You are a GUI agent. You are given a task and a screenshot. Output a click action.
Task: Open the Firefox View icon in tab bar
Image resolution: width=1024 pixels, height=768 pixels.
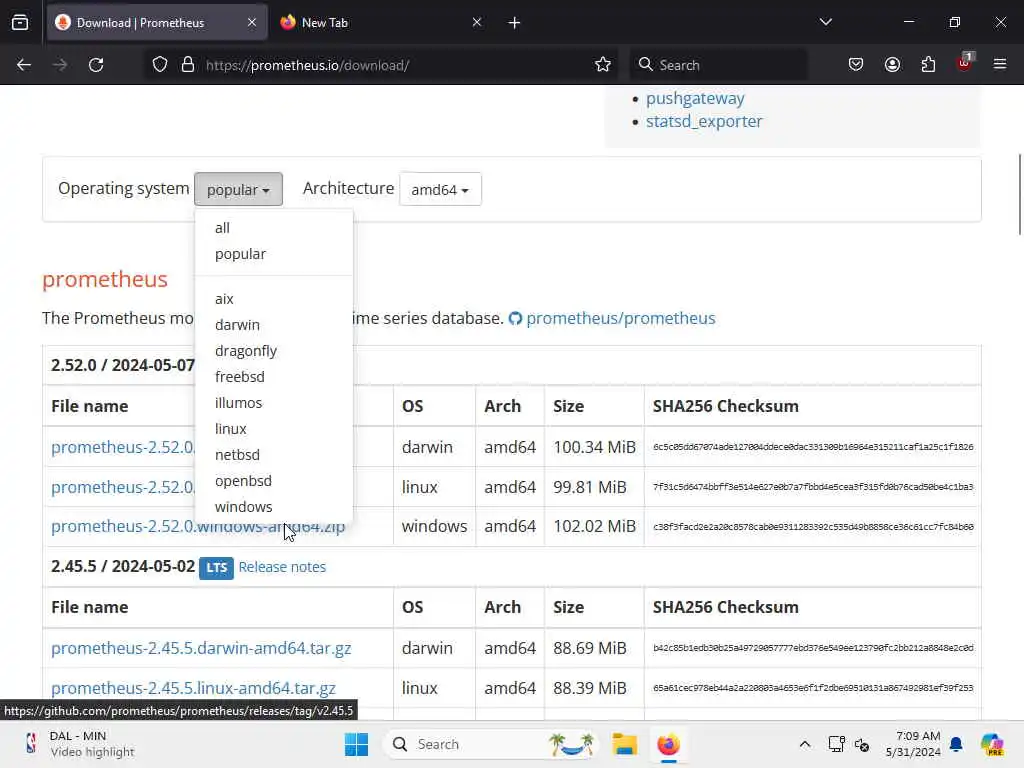20,22
